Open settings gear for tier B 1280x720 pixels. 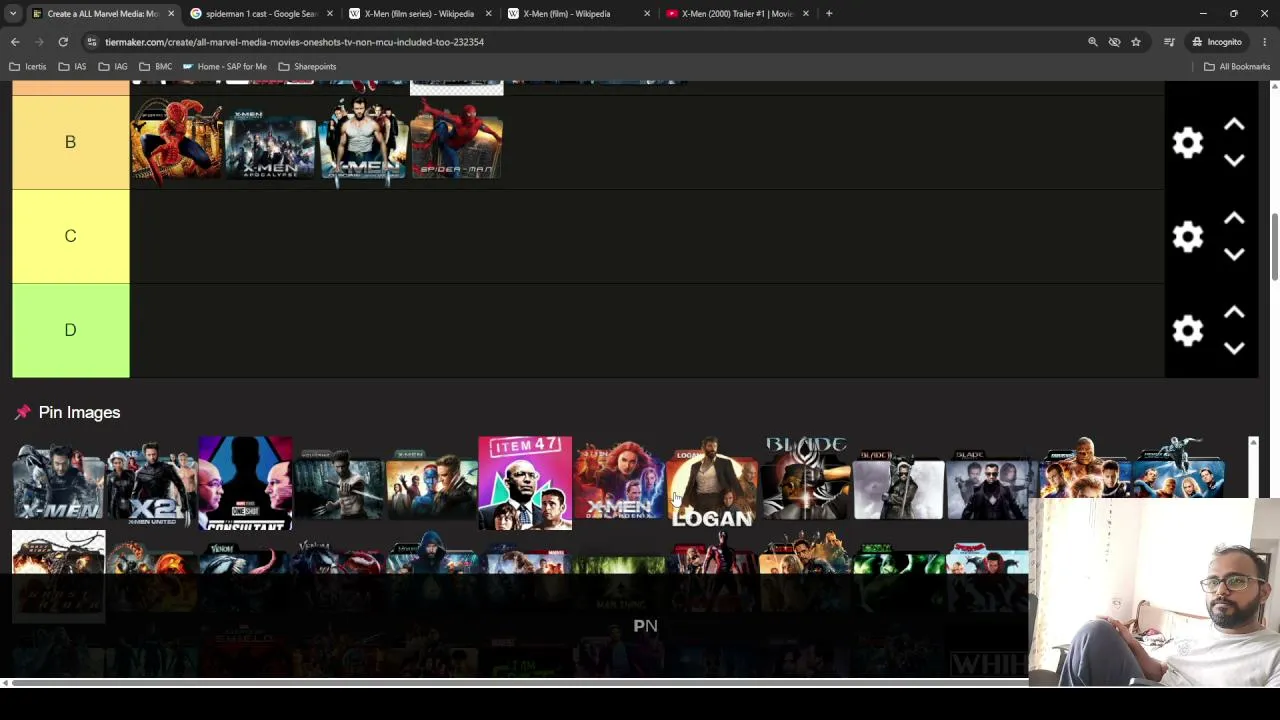[x=1187, y=143]
